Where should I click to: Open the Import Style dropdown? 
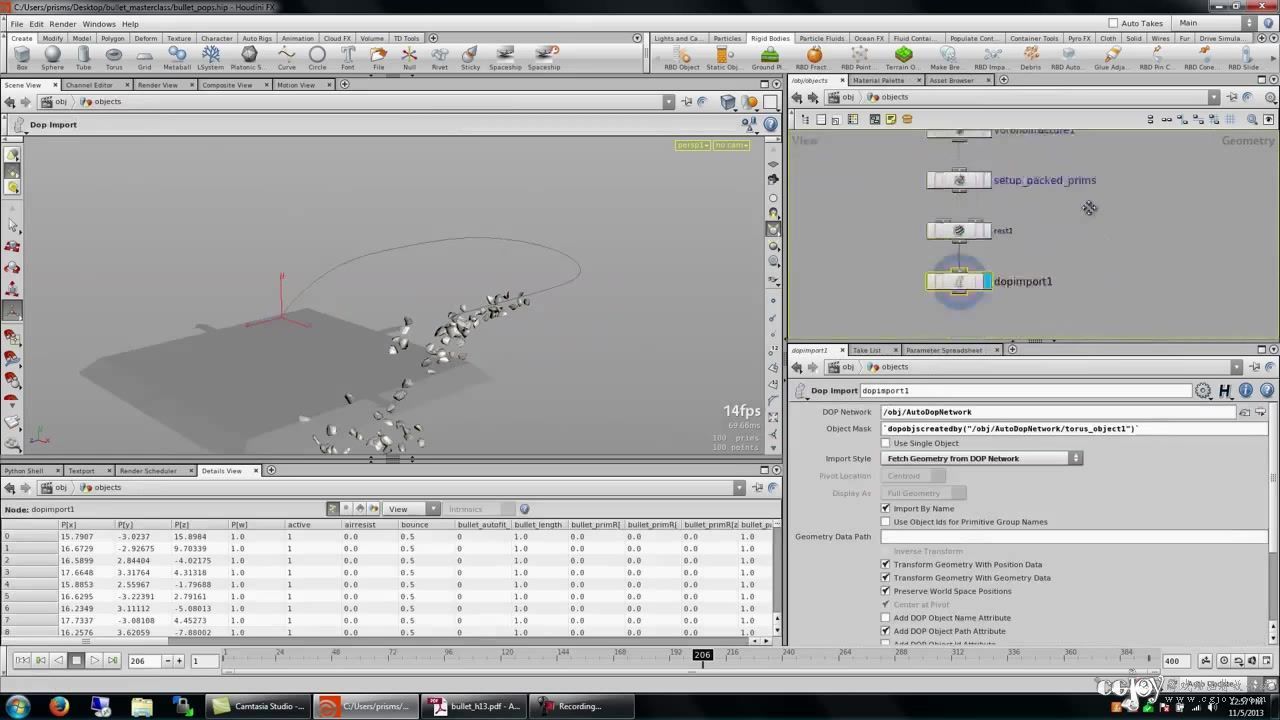982,458
